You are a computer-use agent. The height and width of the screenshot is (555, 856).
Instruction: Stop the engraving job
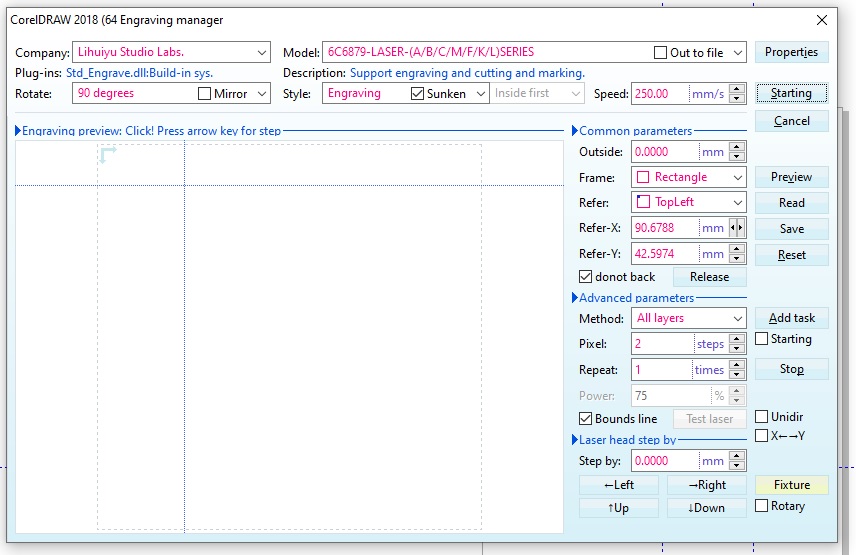pyautogui.click(x=792, y=369)
